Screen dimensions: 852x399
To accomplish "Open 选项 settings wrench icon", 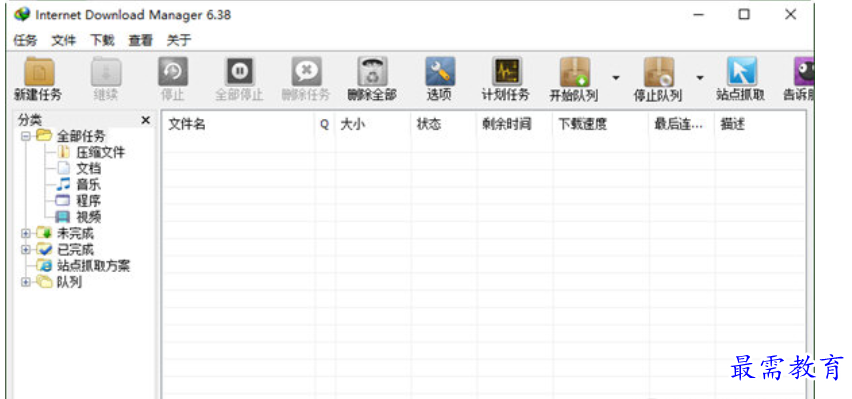I will pyautogui.click(x=440, y=72).
